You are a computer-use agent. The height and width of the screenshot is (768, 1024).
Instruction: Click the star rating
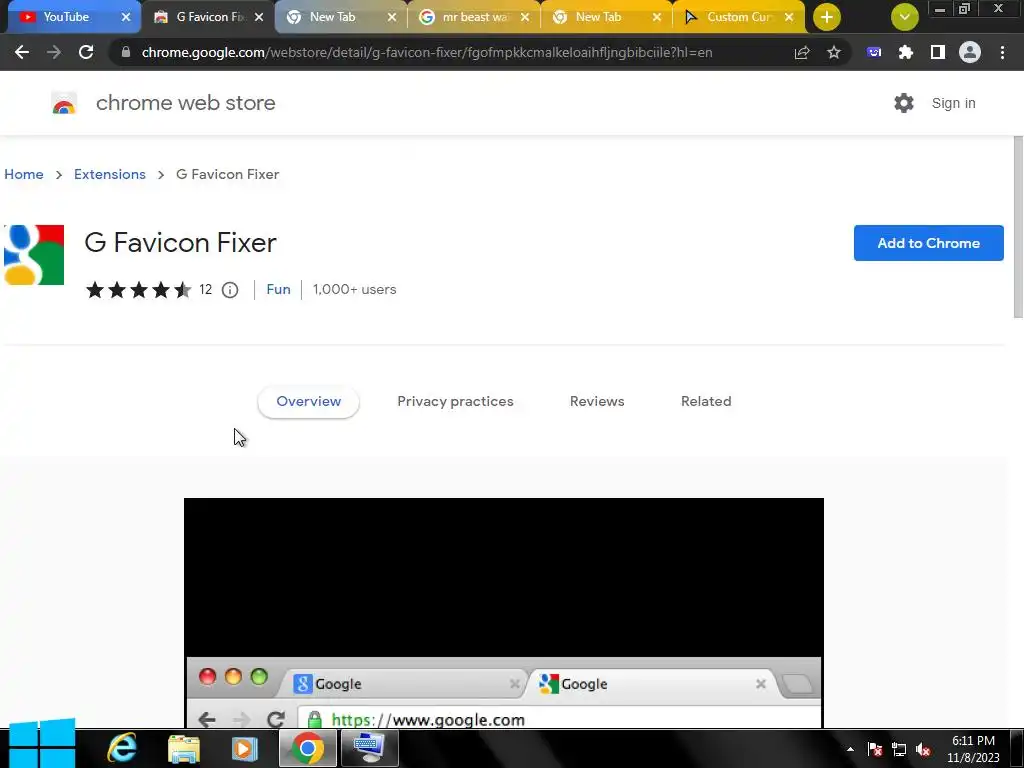138,290
